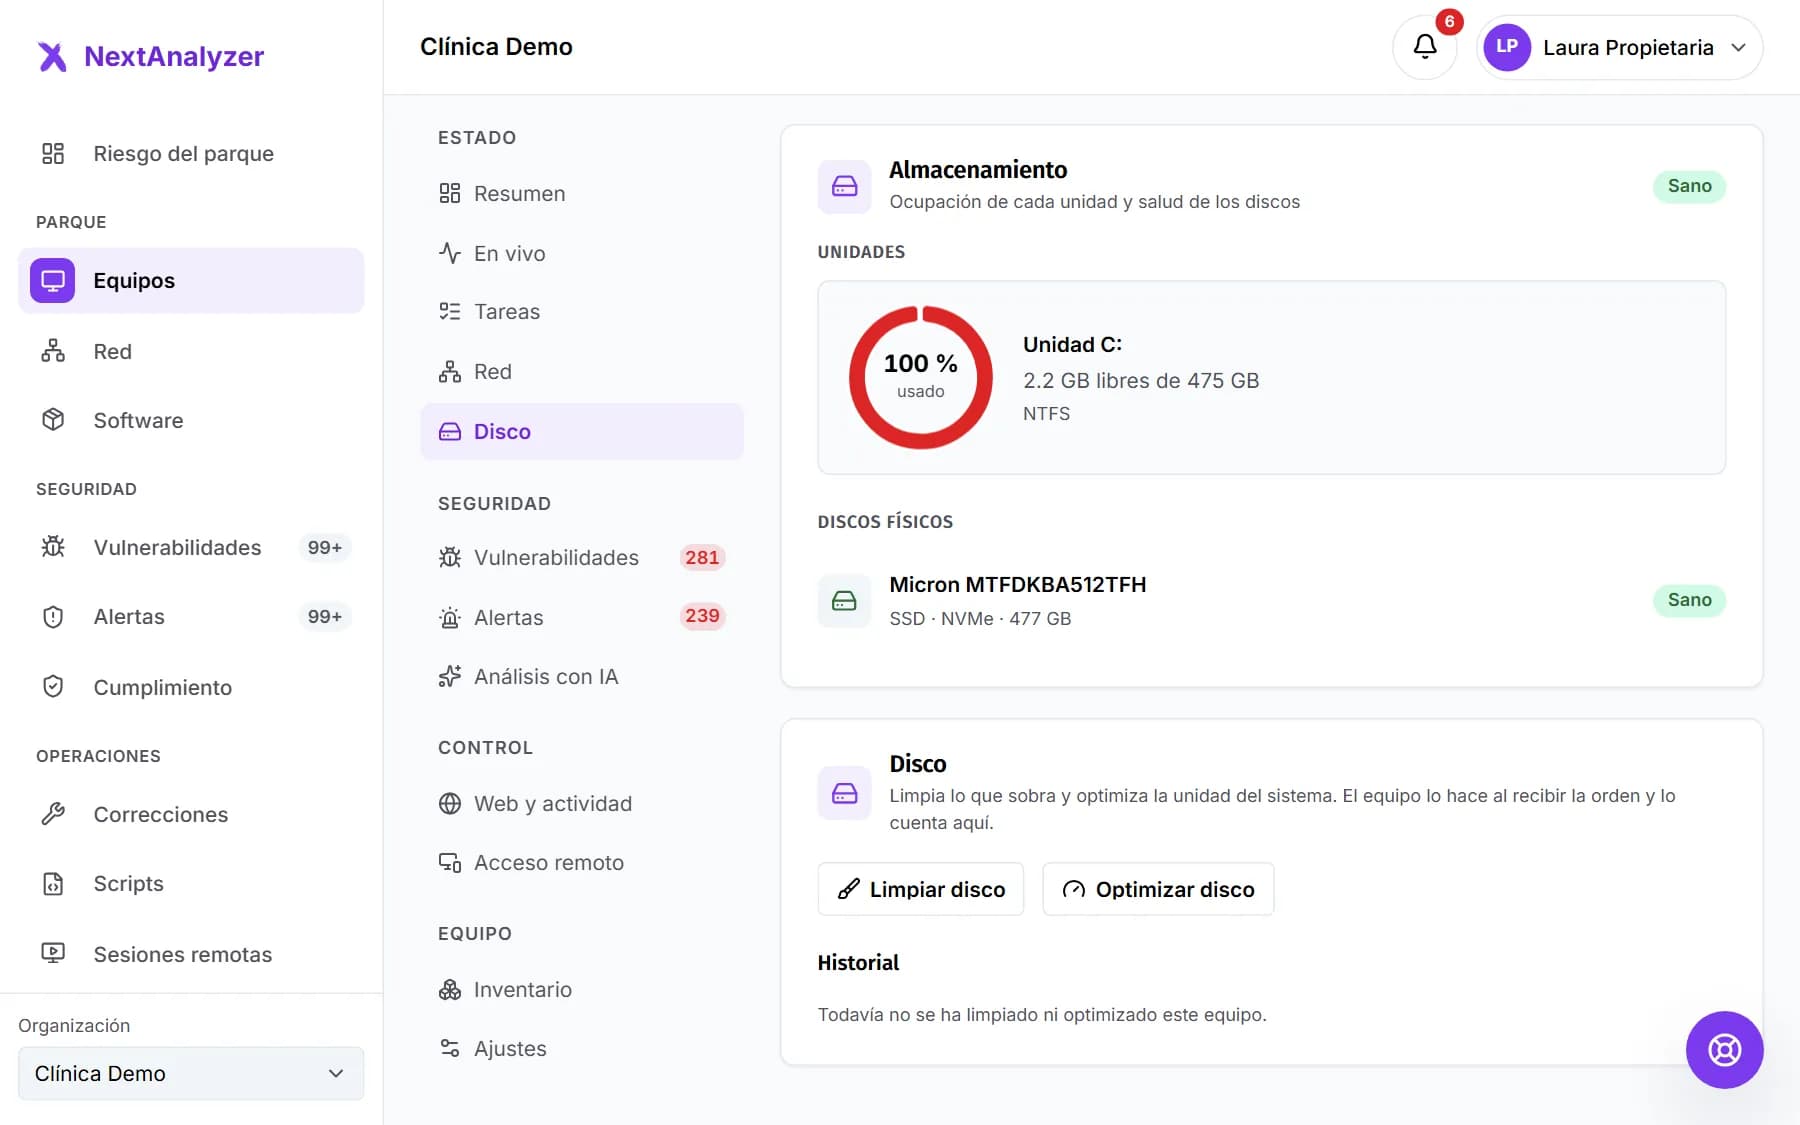The width and height of the screenshot is (1800, 1125).
Task: Click the Sano badge for Micron disk
Action: coord(1689,600)
